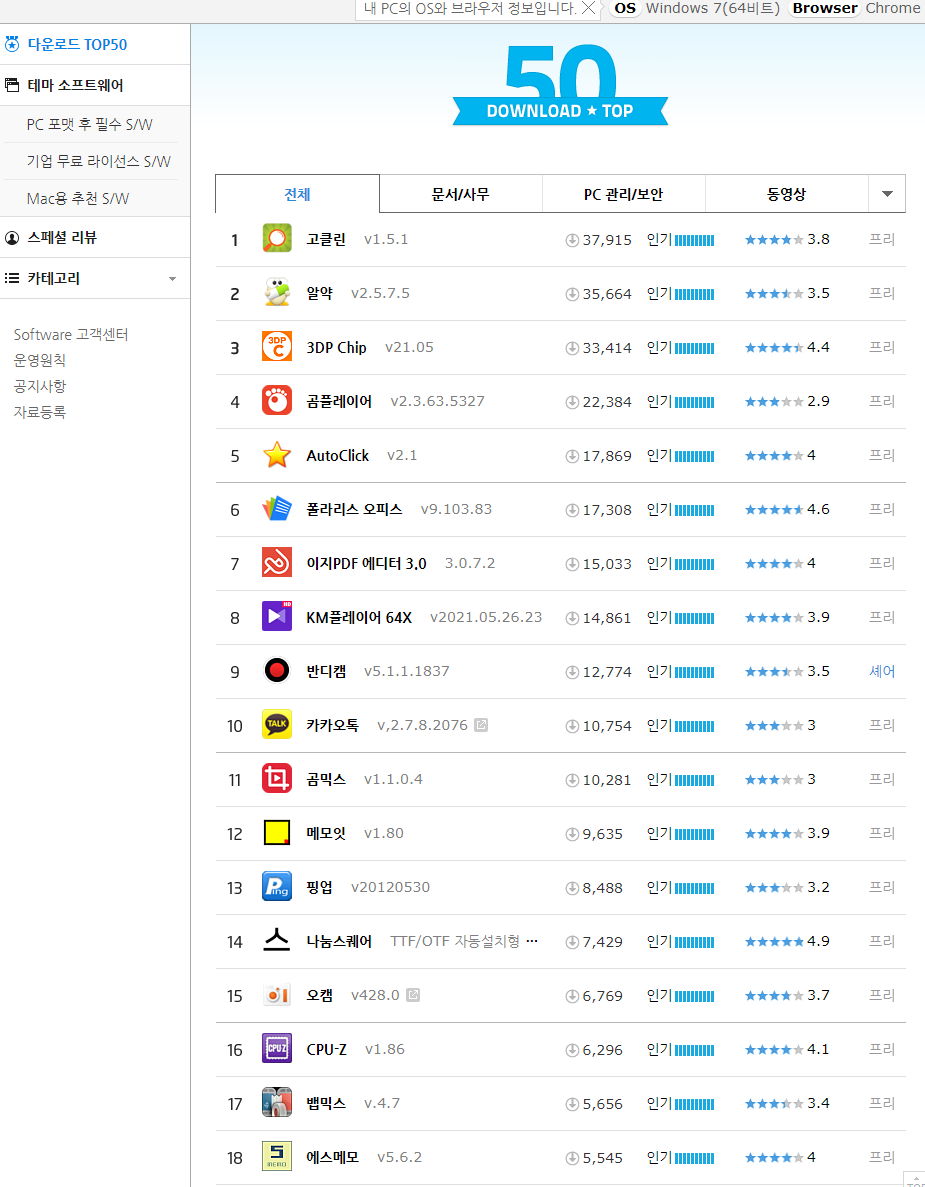The width and height of the screenshot is (925, 1187).
Task: Click the KM플레이어 64X icon
Action: (277, 617)
